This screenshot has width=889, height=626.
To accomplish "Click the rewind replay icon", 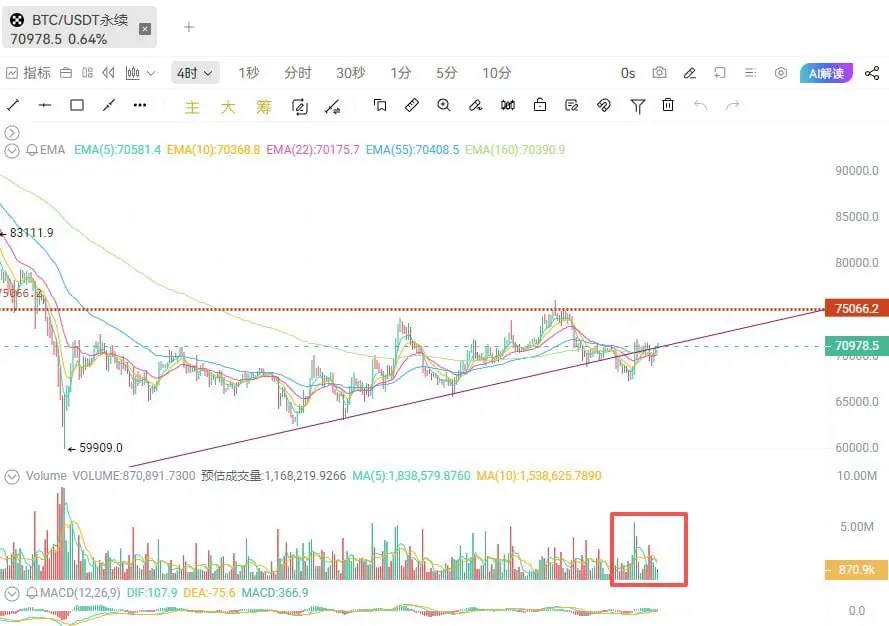I will [x=108, y=73].
